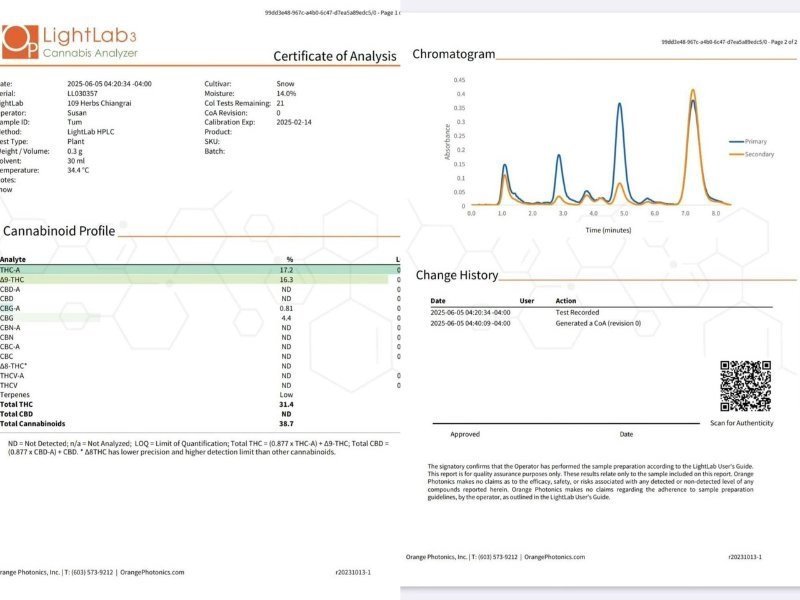The height and width of the screenshot is (600, 800).
Task: Click the CBG value 4.4
Action: point(286,318)
